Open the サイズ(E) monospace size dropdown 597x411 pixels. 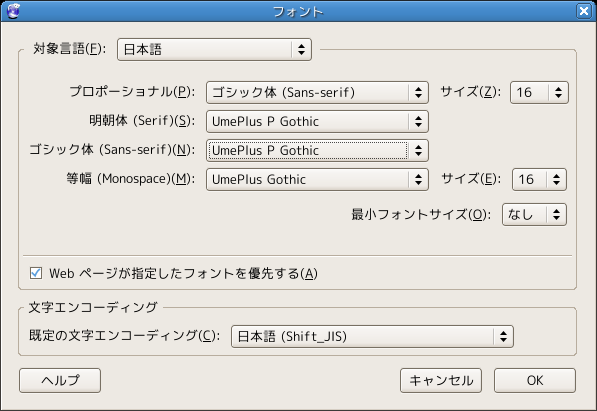click(x=539, y=179)
